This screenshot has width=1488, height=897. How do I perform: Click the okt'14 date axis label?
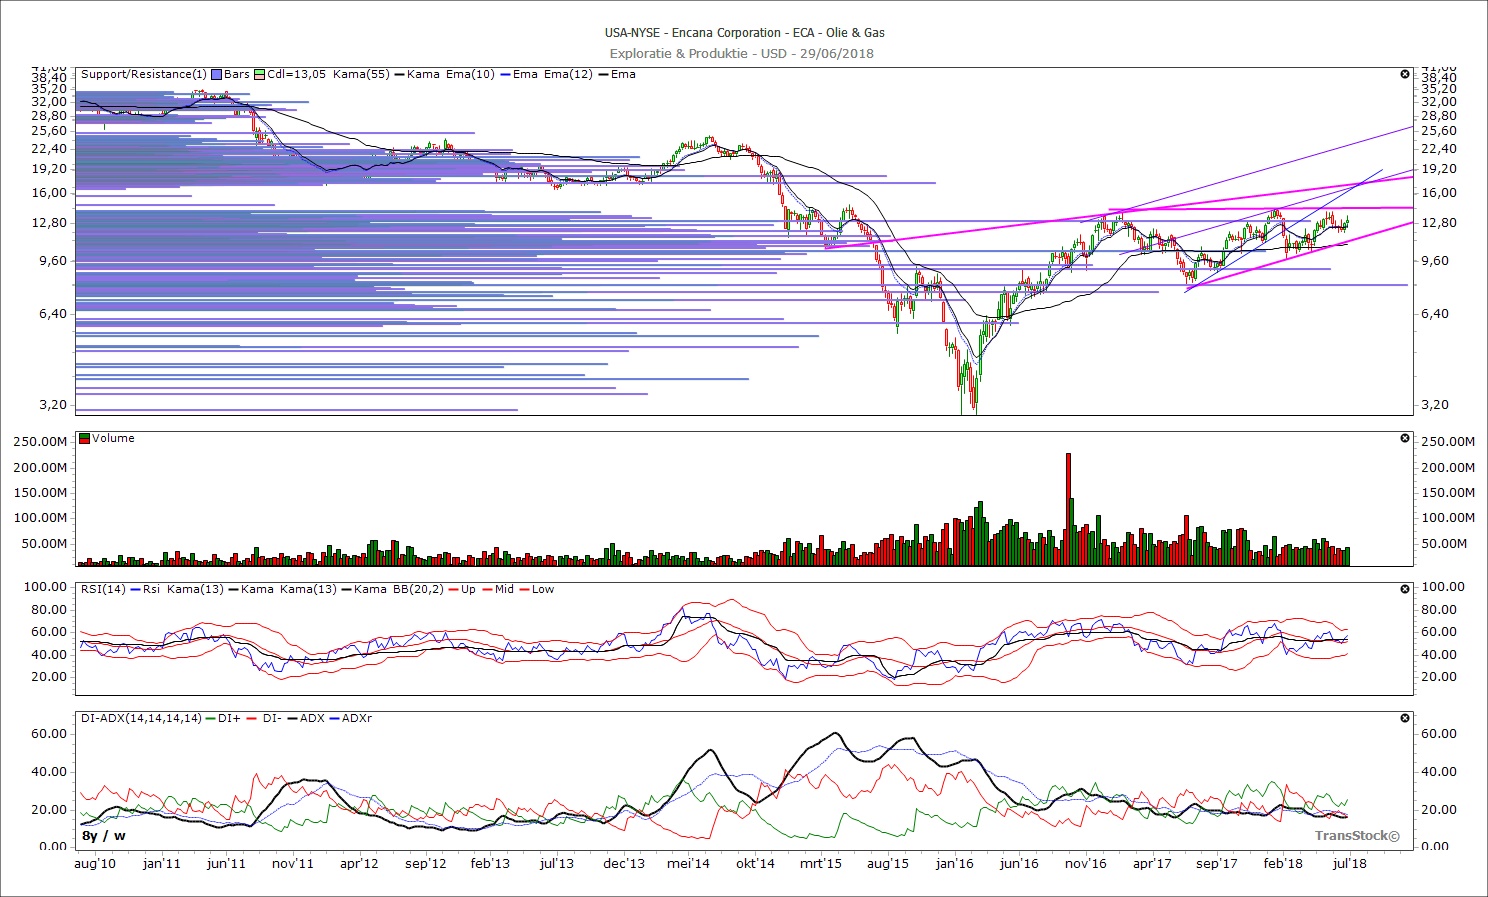point(755,863)
